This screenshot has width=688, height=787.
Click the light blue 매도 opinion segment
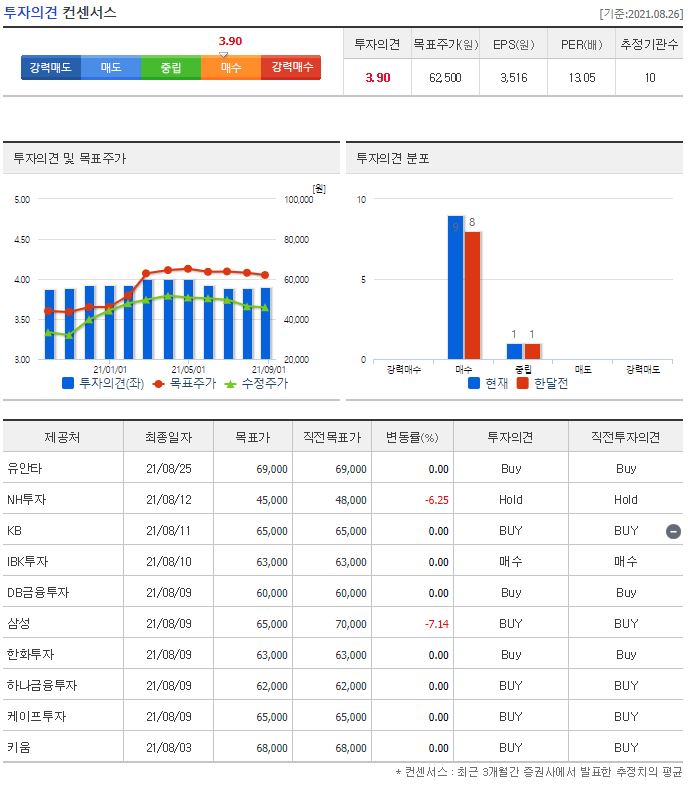(111, 67)
